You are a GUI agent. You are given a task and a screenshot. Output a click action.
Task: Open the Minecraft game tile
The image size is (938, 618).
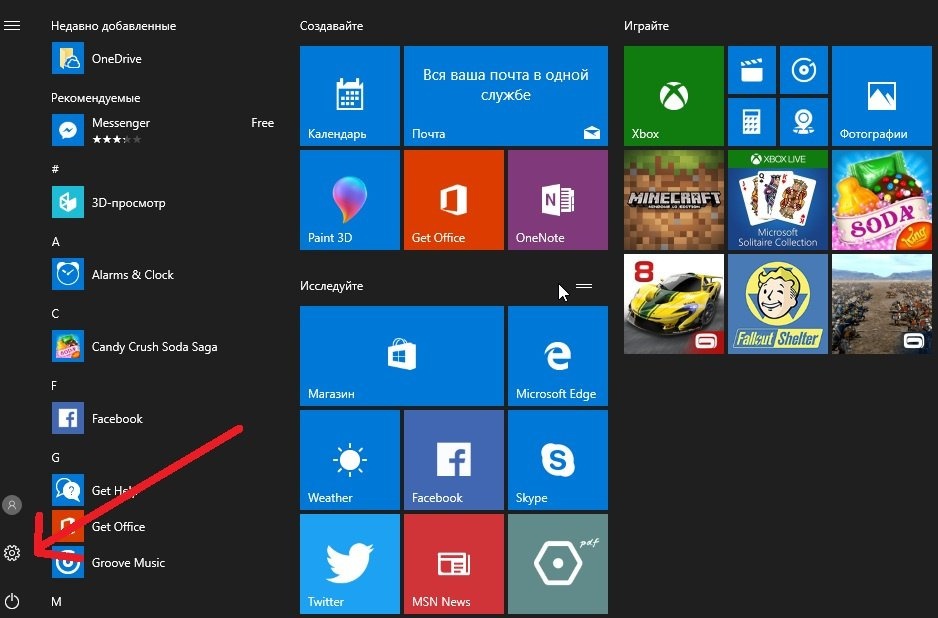(x=673, y=200)
